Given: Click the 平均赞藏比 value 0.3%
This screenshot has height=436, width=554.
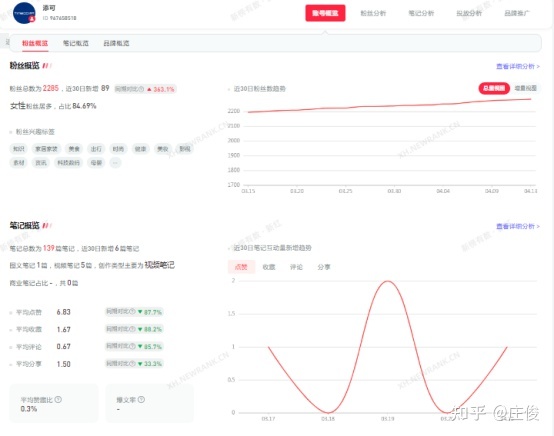Looking at the screenshot, I should [x=29, y=409].
